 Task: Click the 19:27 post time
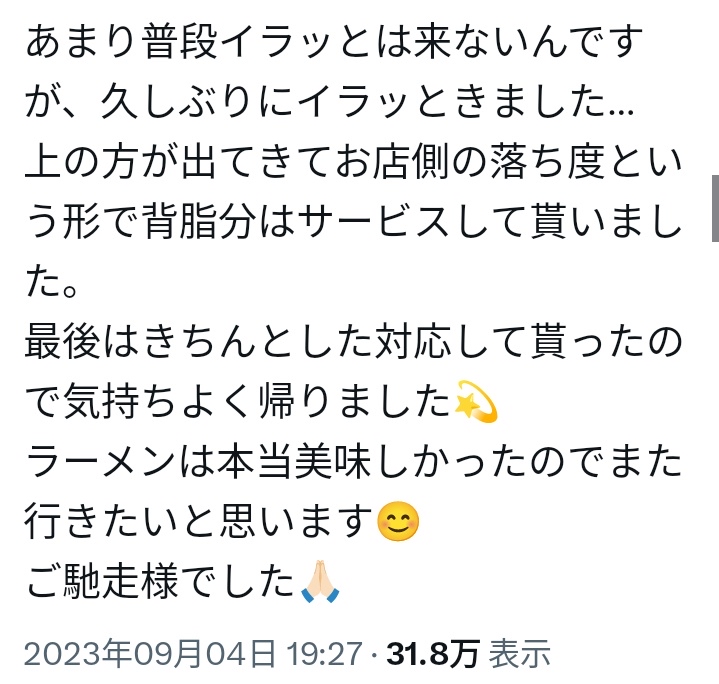click(x=325, y=653)
